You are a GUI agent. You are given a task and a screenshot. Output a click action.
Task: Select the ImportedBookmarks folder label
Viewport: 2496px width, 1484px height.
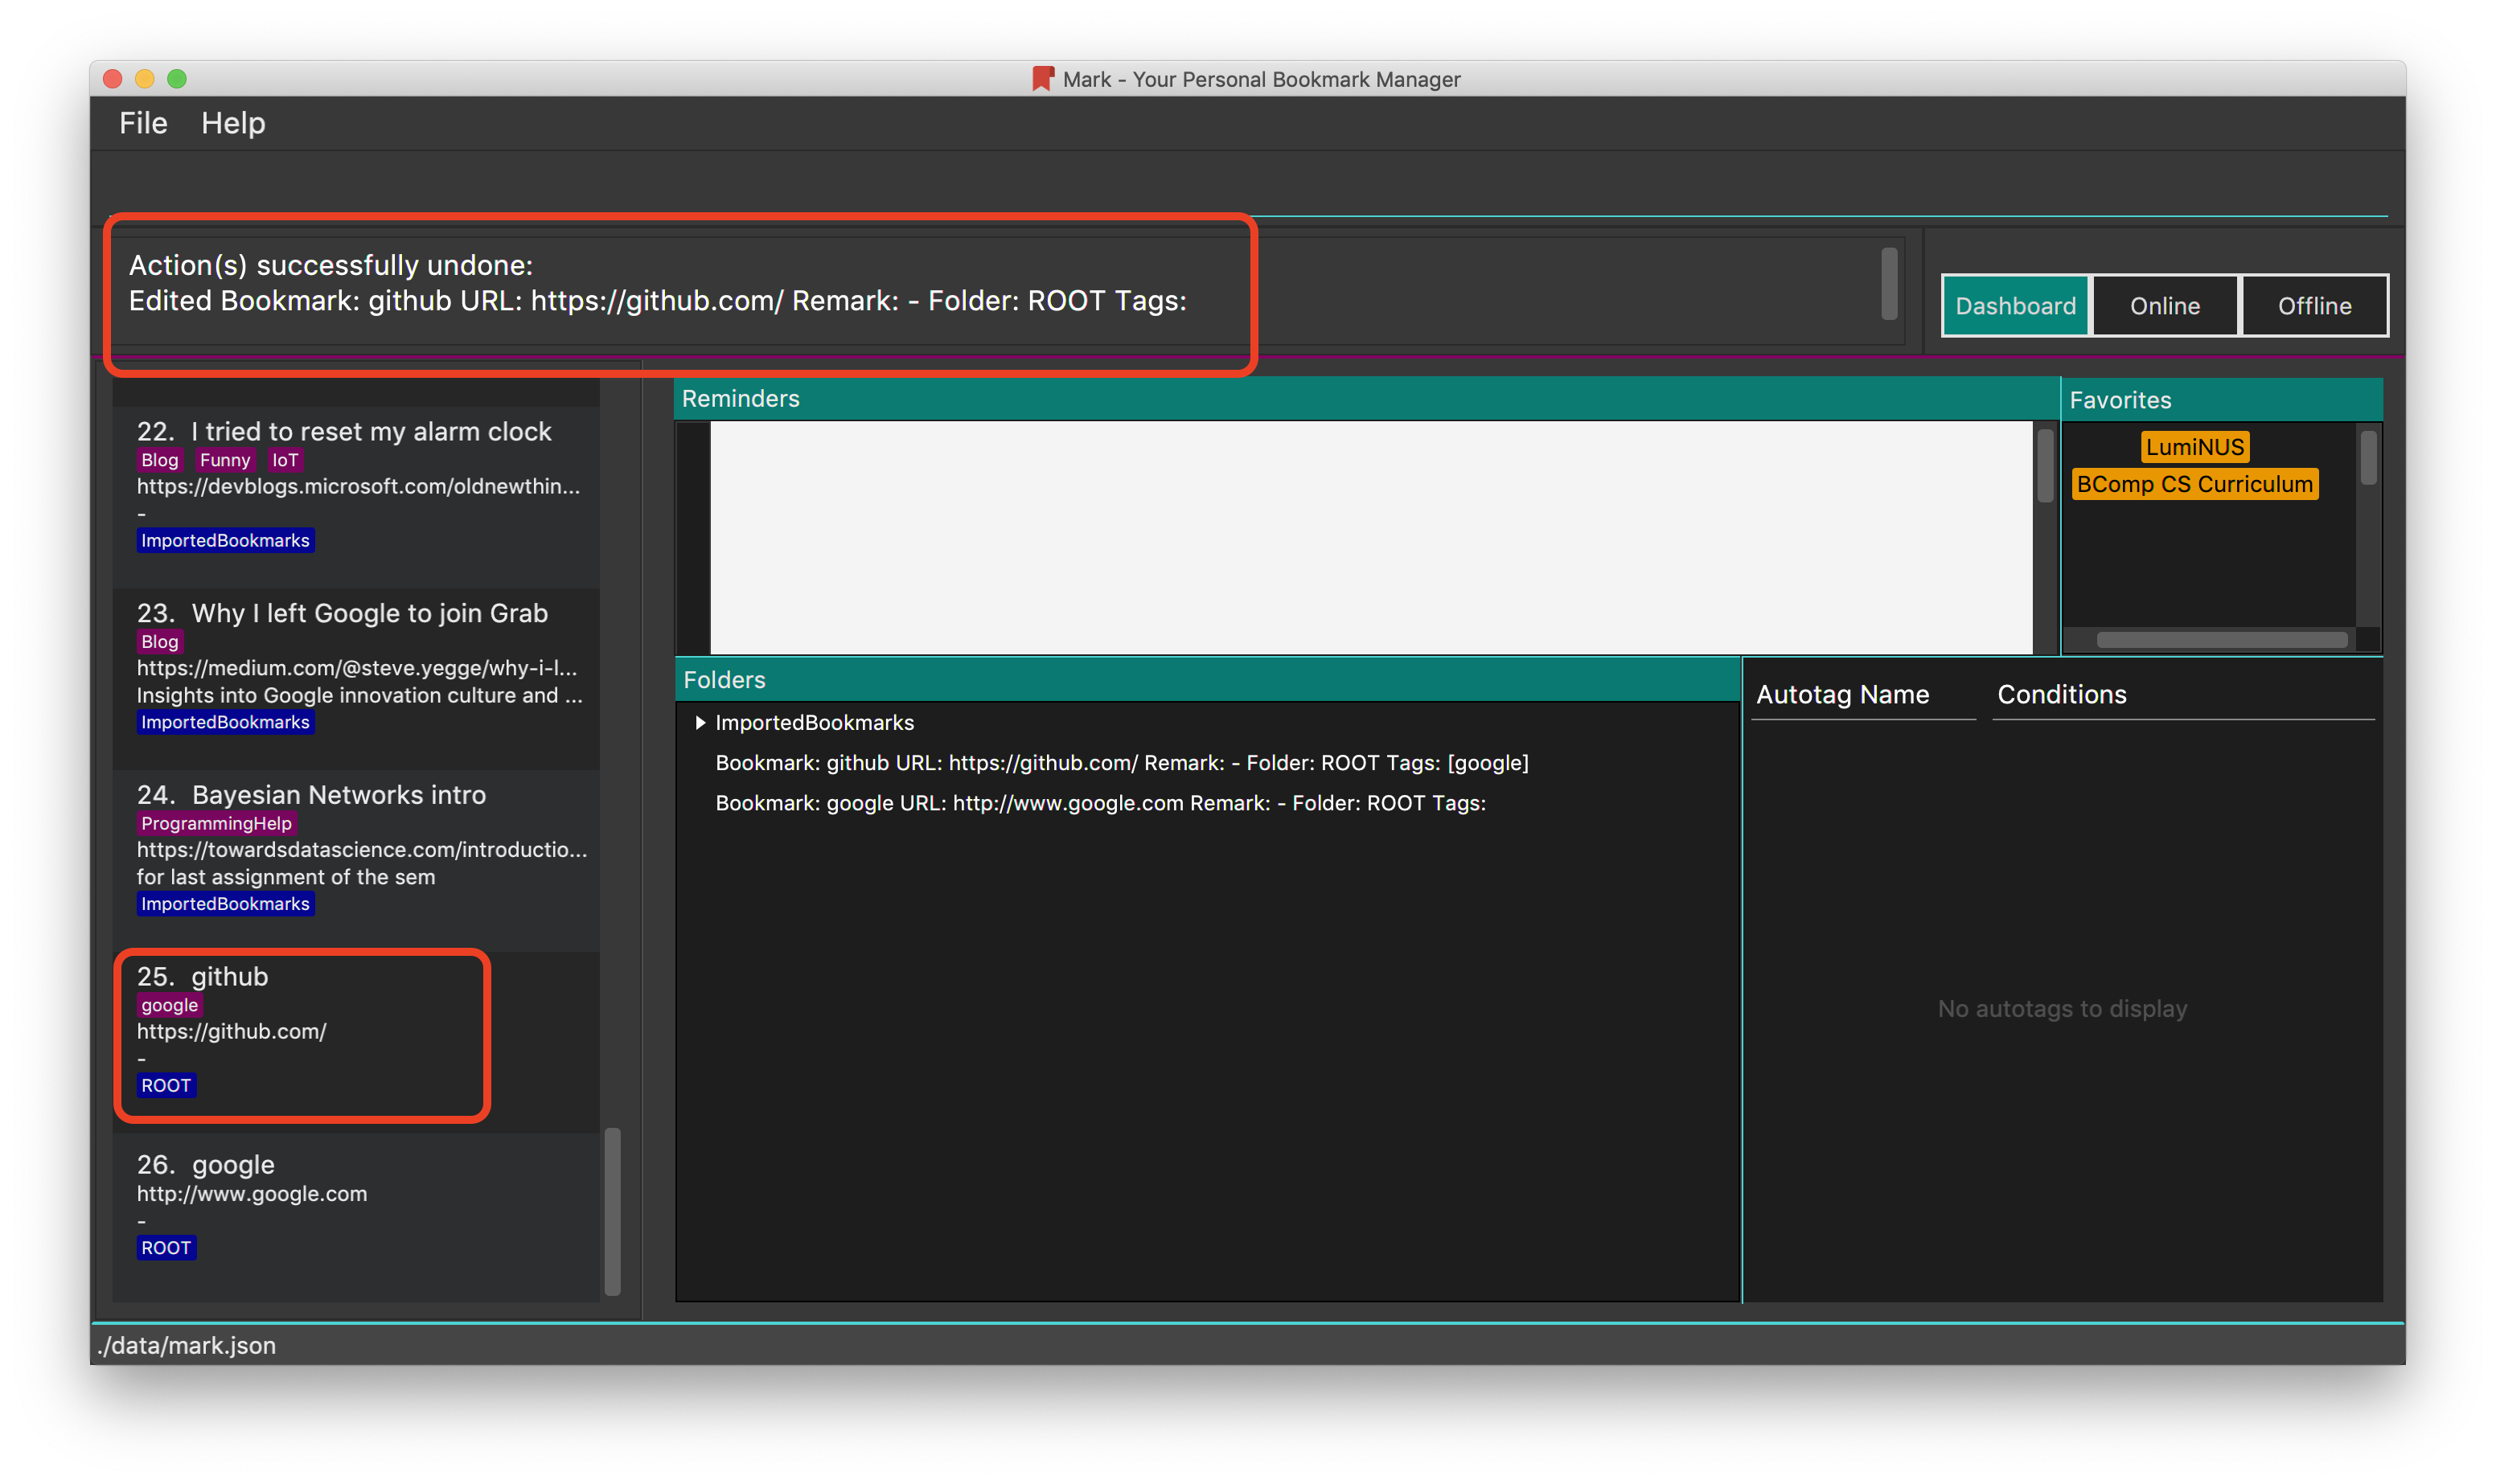click(x=814, y=722)
